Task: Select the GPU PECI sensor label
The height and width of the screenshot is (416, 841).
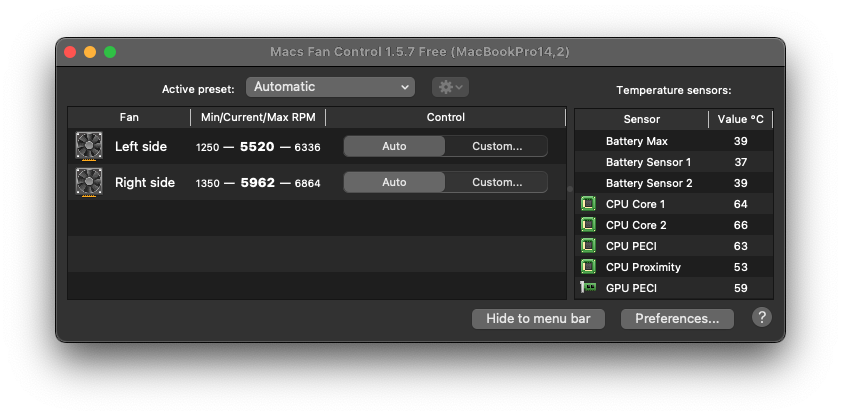Action: pos(631,288)
